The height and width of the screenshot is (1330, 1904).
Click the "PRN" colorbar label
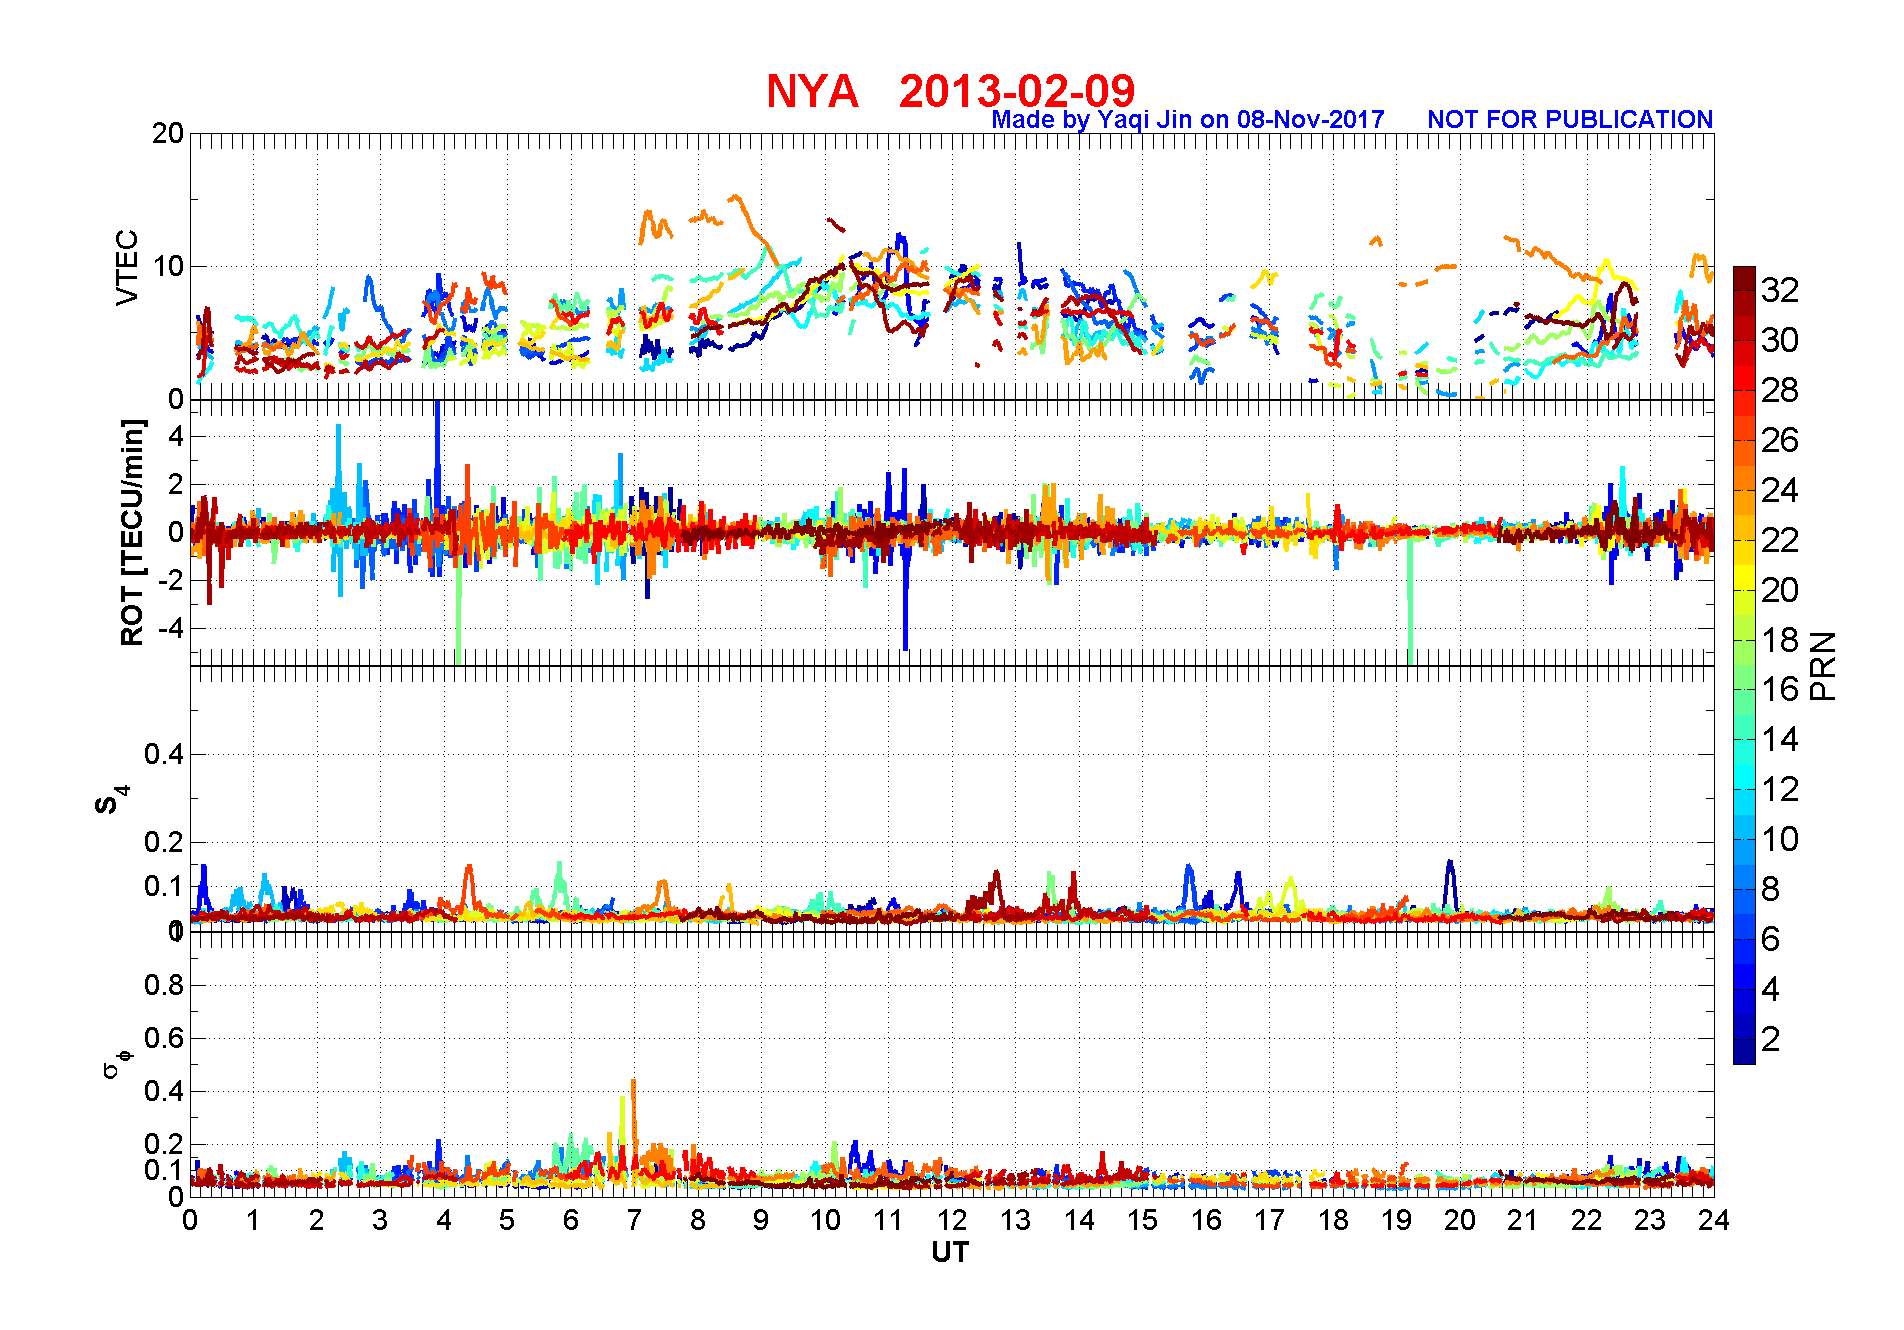coord(1824,666)
